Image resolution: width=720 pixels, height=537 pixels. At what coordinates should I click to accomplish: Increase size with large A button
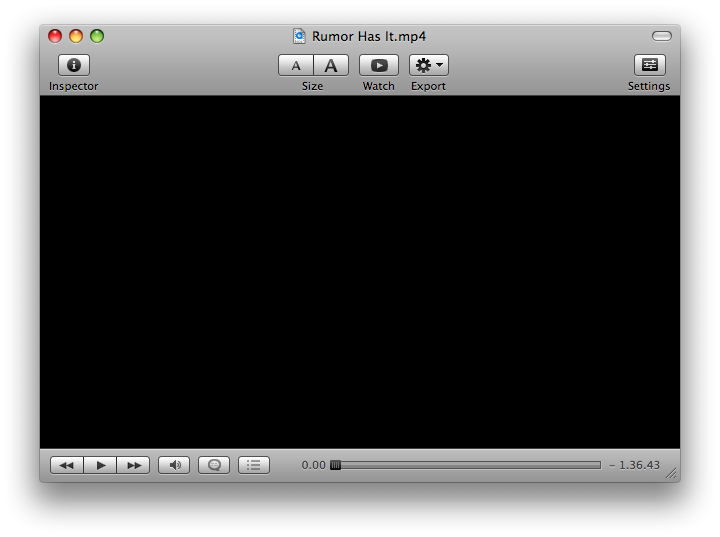coord(331,65)
